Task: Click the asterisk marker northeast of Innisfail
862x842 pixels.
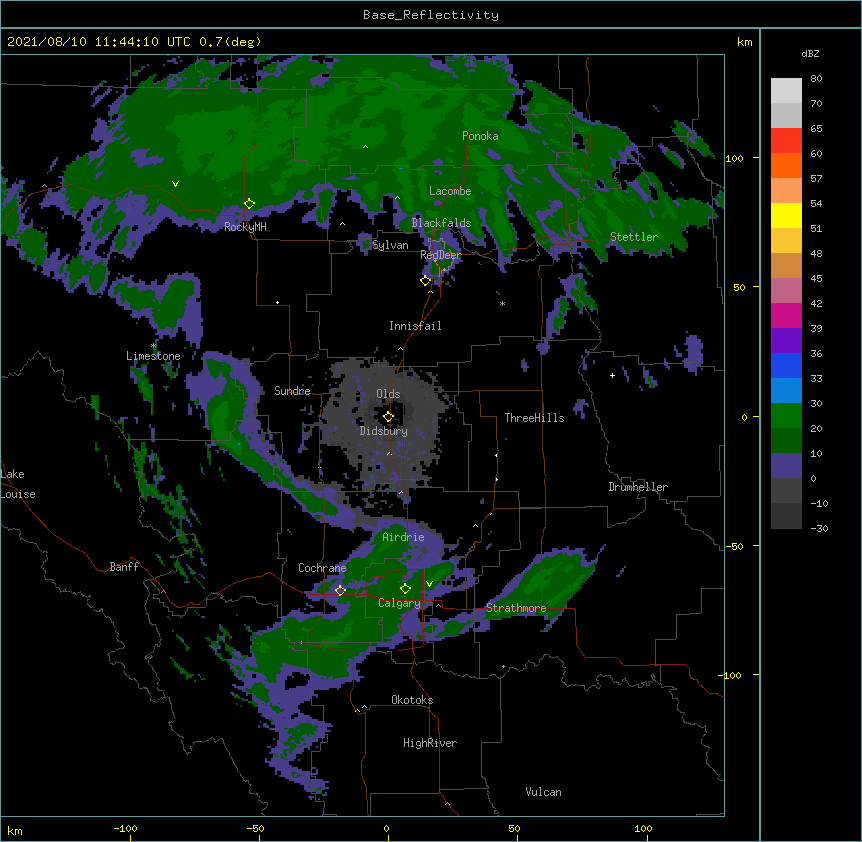Action: (502, 304)
